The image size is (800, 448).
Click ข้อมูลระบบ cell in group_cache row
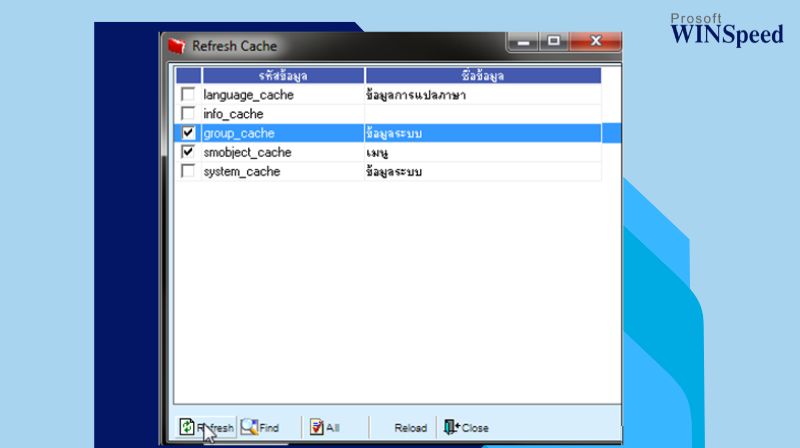(483, 133)
